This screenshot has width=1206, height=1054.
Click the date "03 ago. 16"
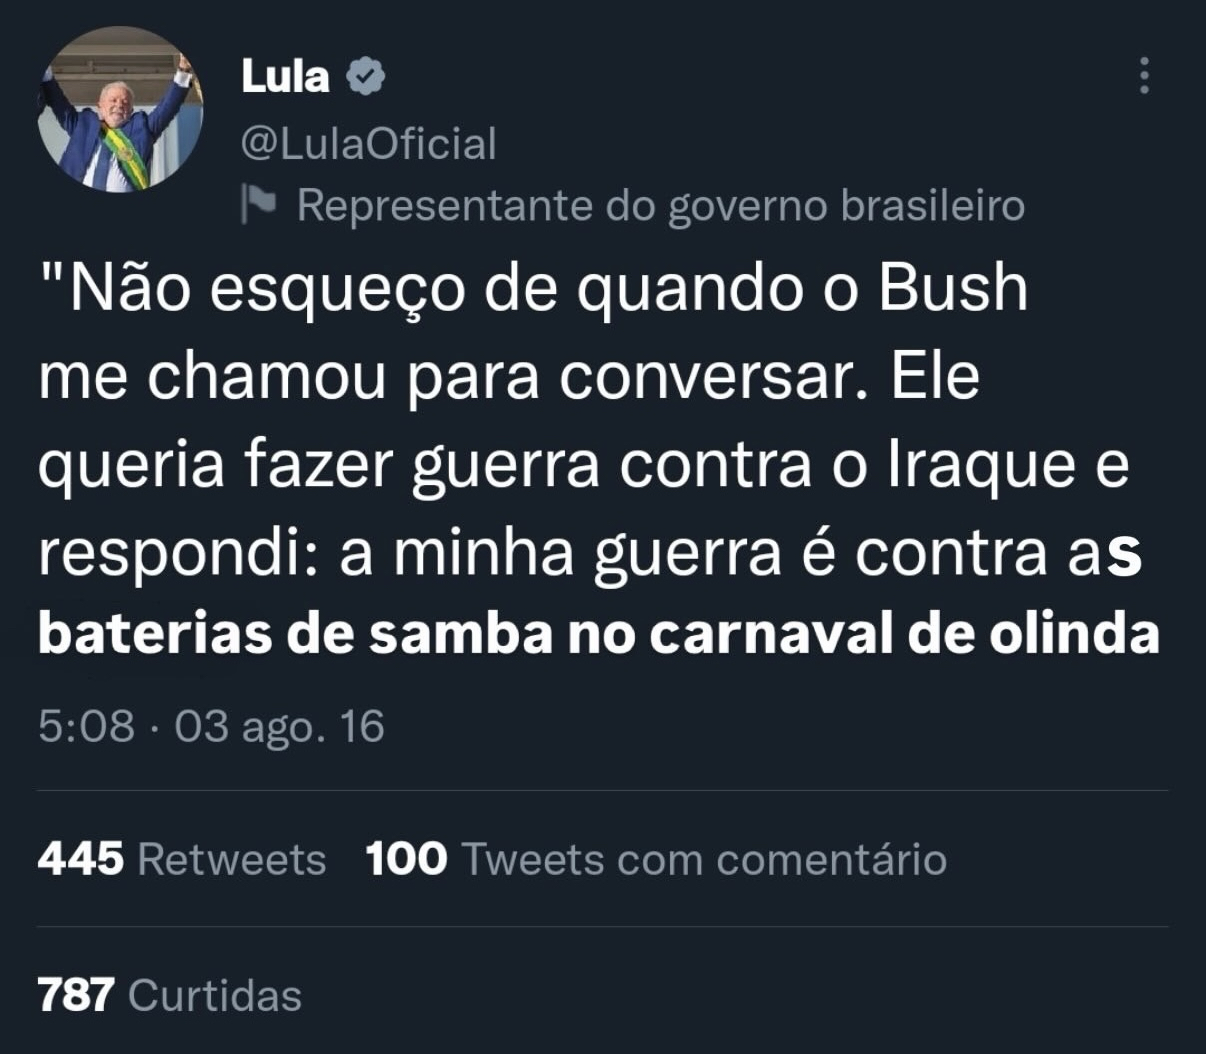[279, 726]
